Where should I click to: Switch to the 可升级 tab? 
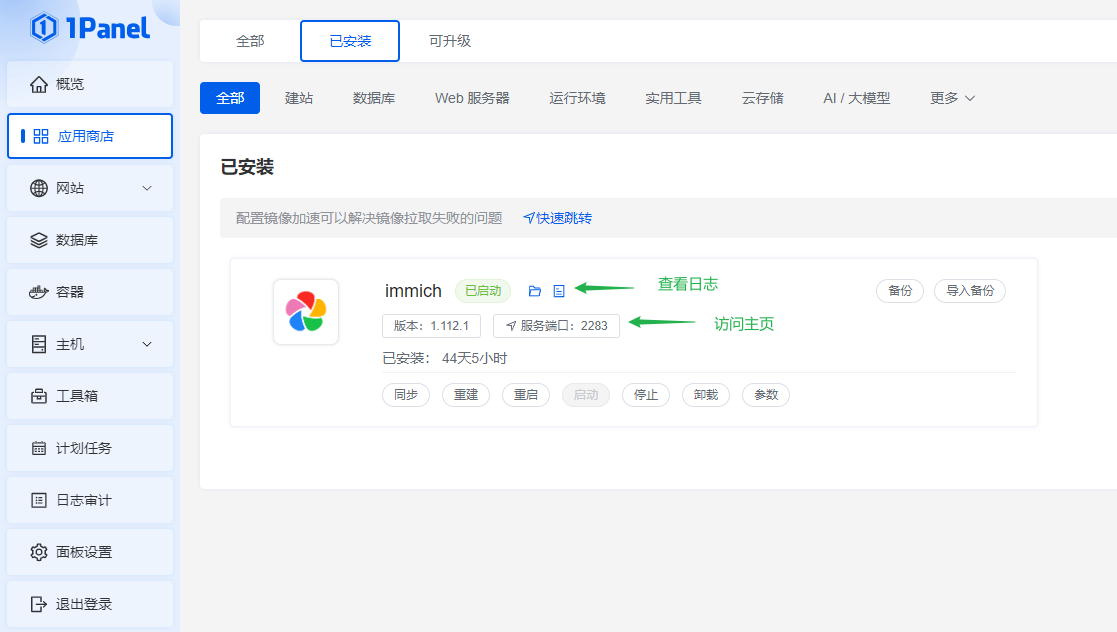pyautogui.click(x=450, y=41)
